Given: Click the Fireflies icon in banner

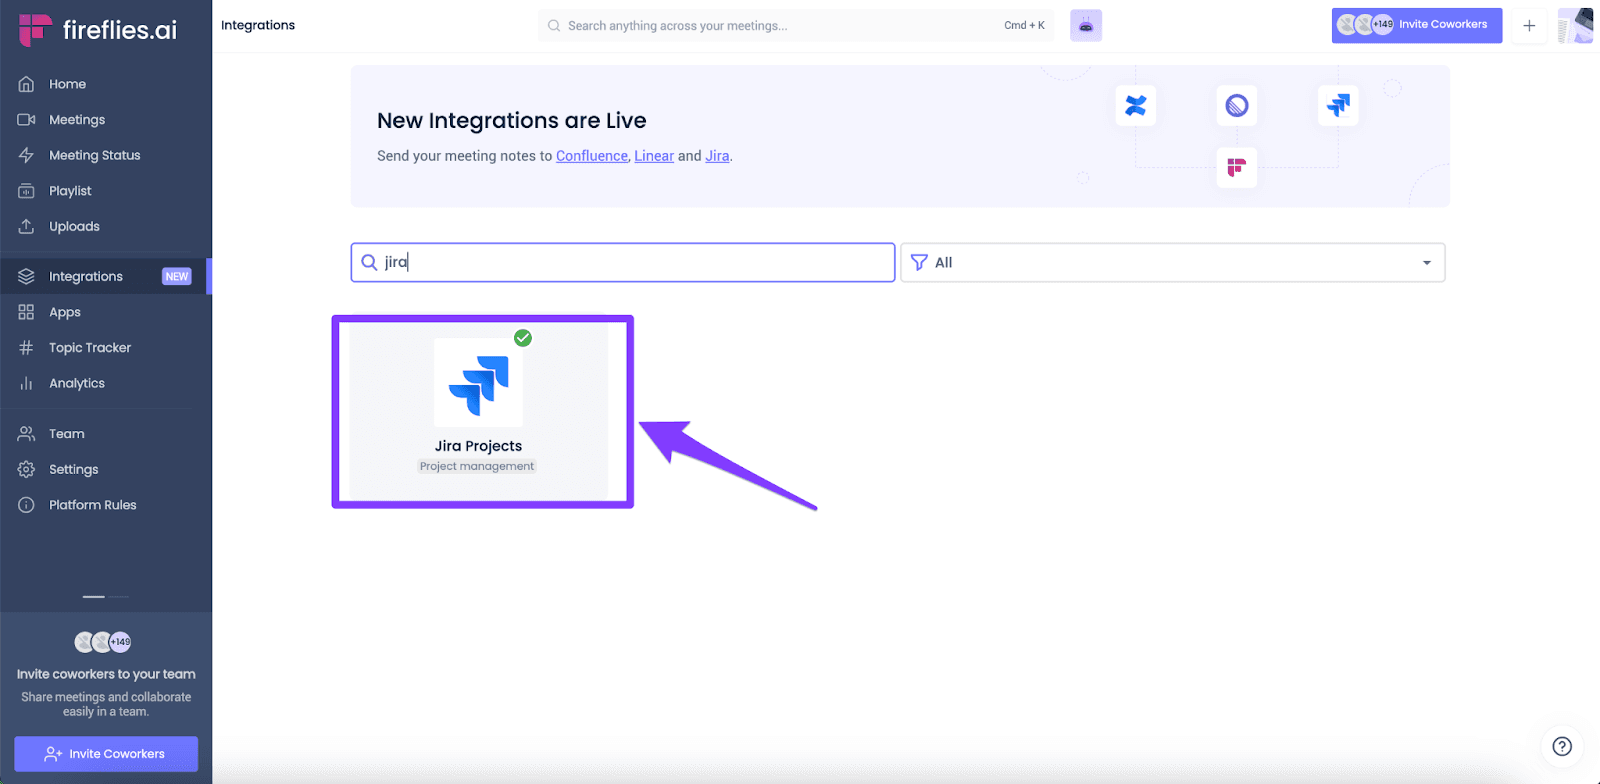Looking at the screenshot, I should (x=1237, y=167).
